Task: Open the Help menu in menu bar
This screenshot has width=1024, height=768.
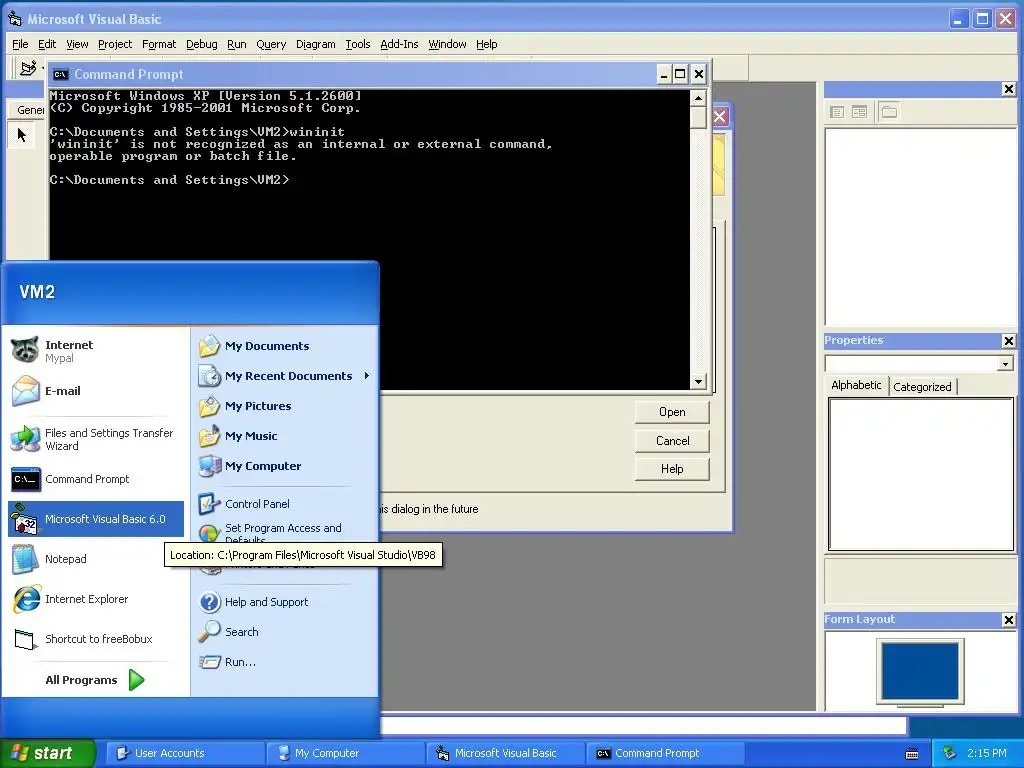Action: pos(487,44)
